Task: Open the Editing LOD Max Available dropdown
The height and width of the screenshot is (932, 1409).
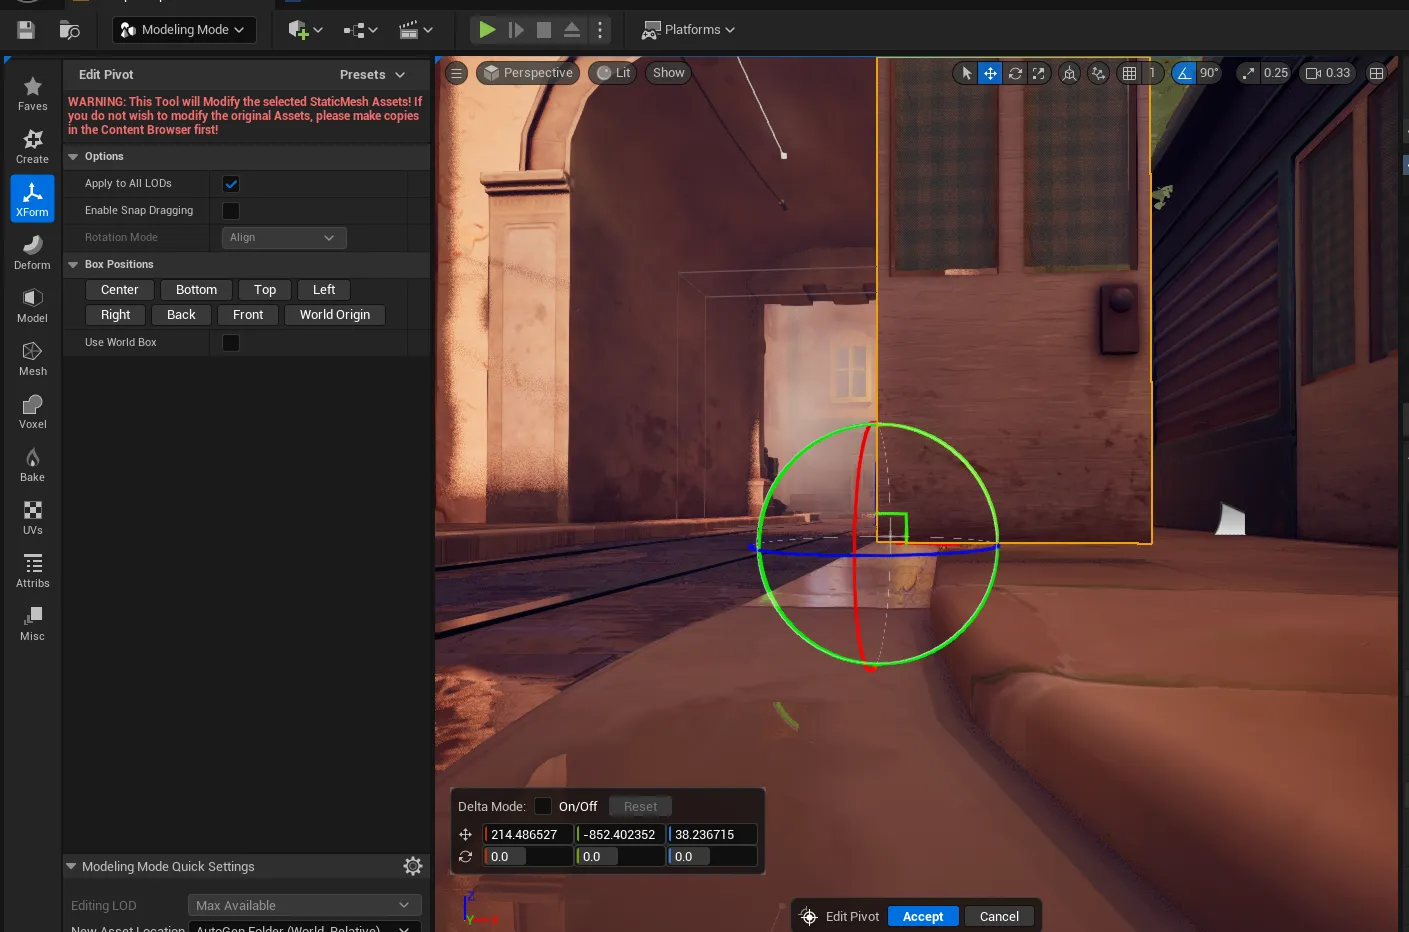Action: coord(305,905)
